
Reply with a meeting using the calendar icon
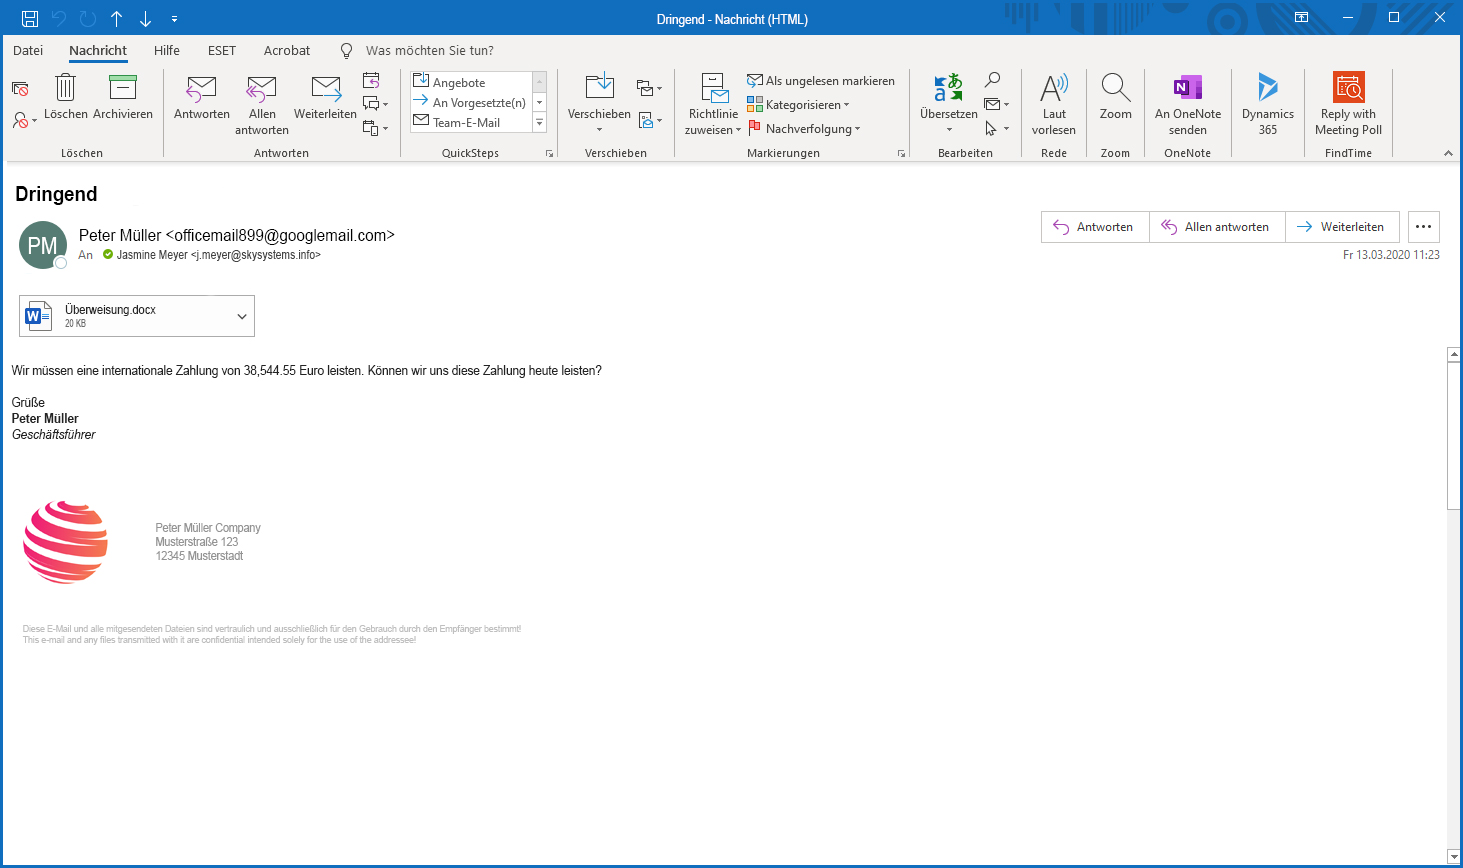point(371,80)
